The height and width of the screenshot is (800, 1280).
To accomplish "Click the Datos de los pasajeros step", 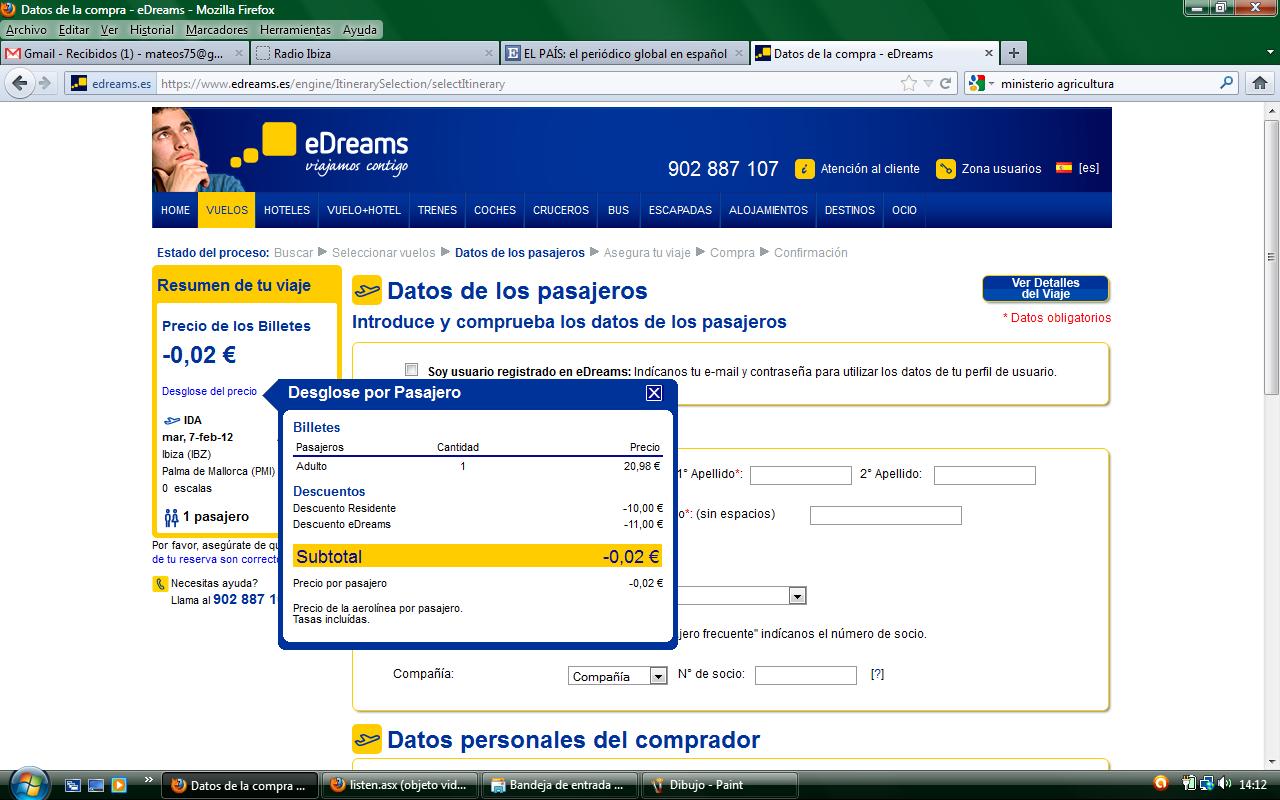I will [x=519, y=253].
